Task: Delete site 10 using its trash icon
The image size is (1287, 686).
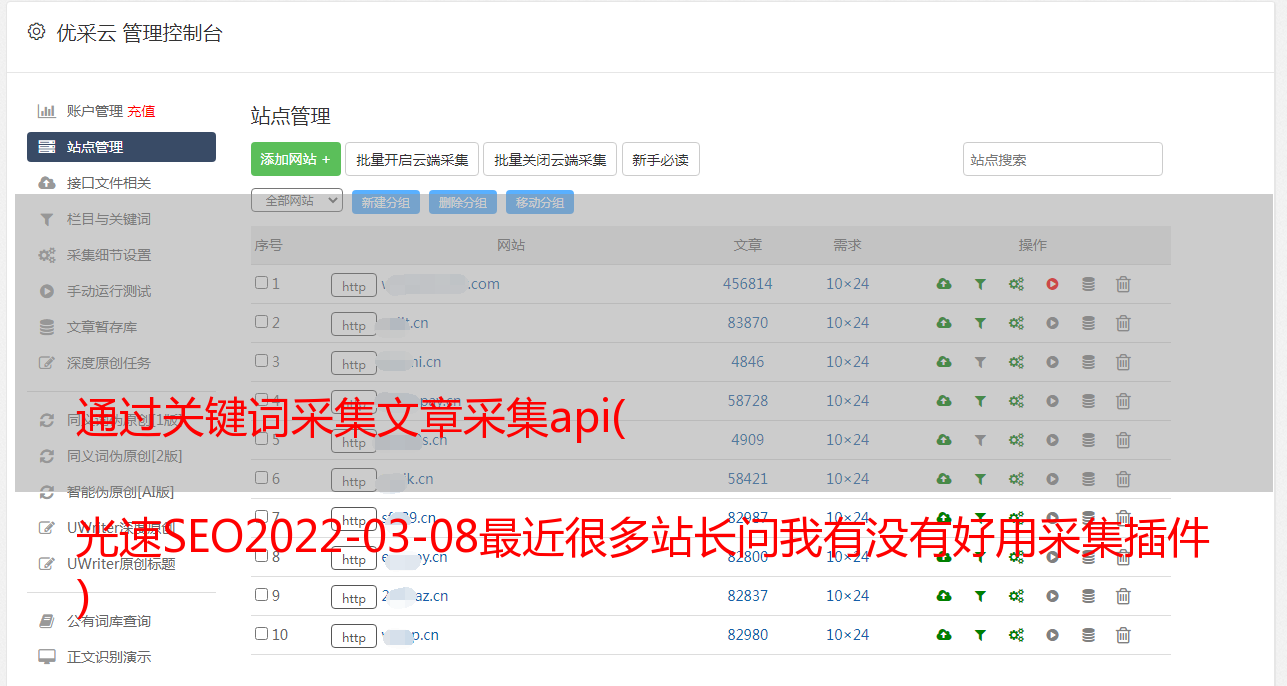Action: 1123,635
